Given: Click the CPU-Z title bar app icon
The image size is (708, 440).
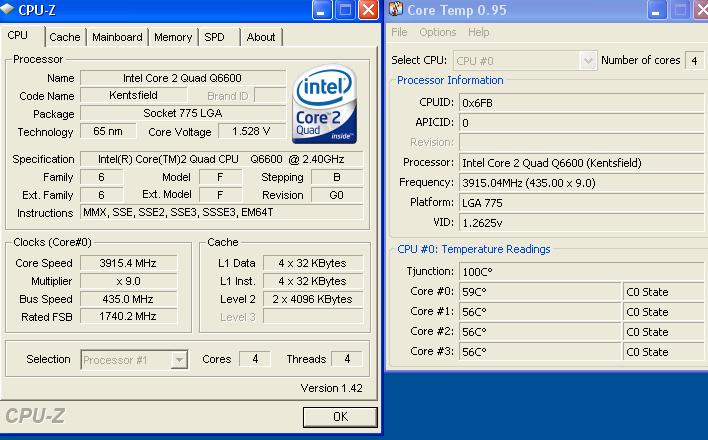Looking at the screenshot, I should click(x=7, y=9).
